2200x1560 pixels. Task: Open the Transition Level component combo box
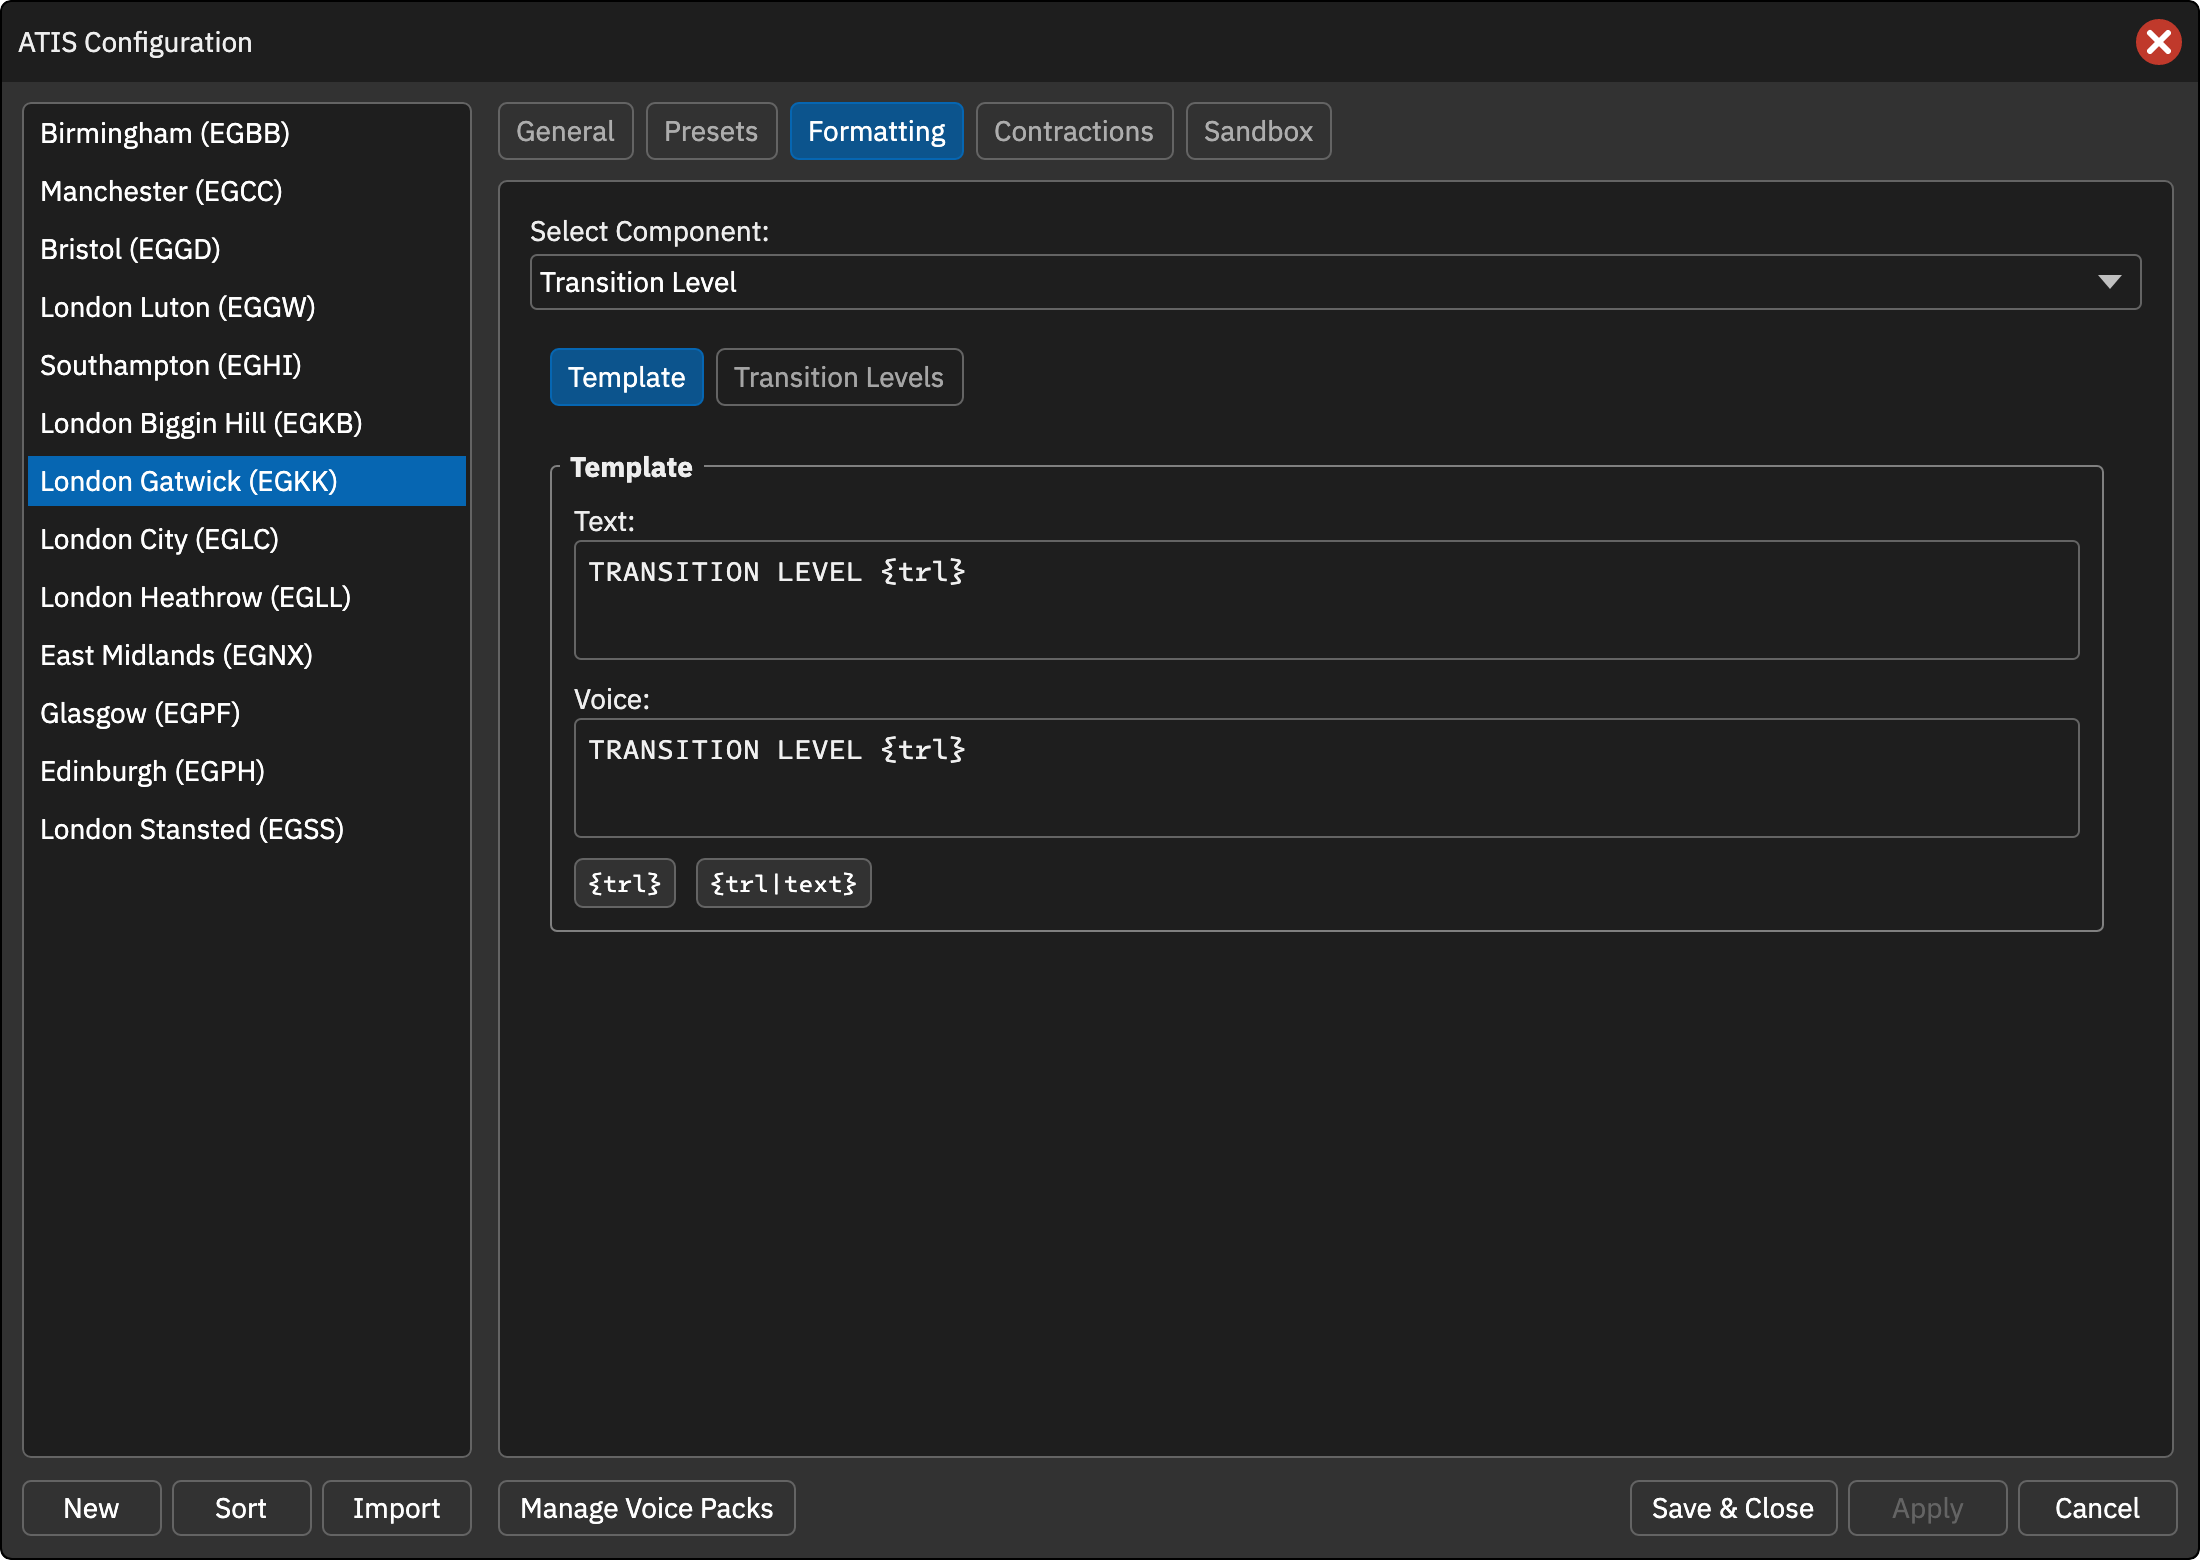[x=1335, y=282]
